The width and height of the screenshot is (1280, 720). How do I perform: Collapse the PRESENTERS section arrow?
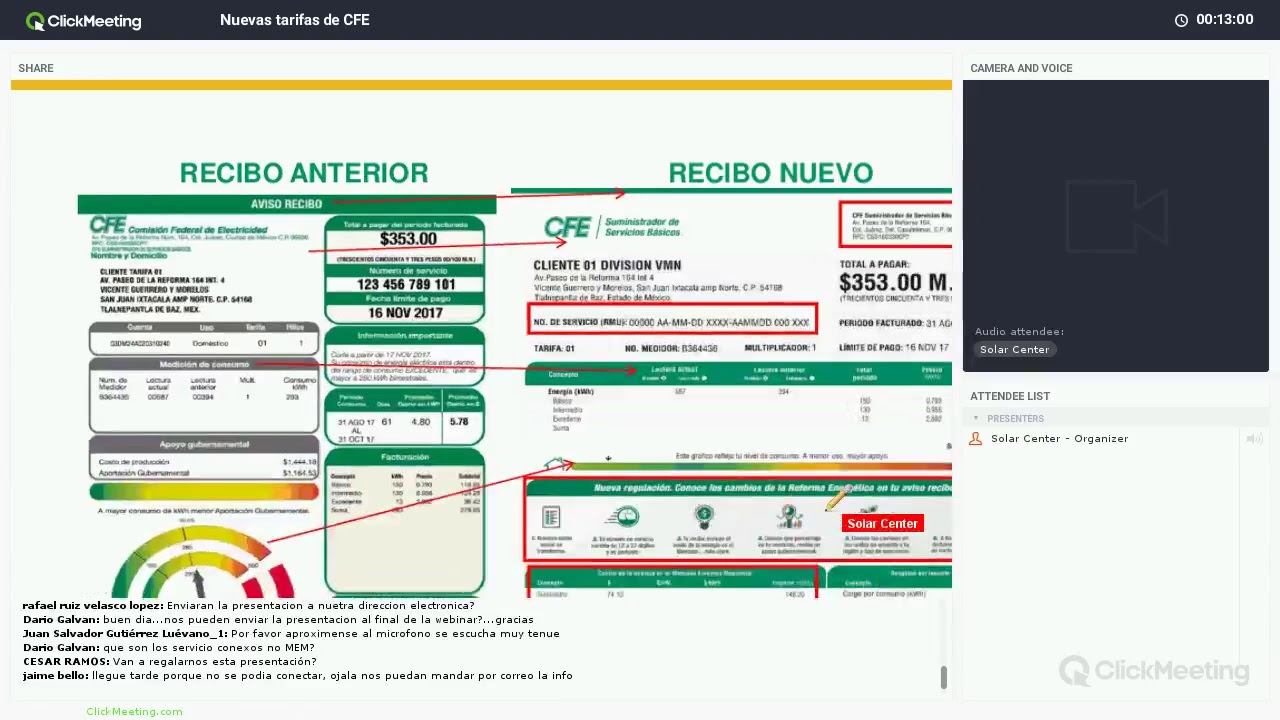[x=976, y=418]
